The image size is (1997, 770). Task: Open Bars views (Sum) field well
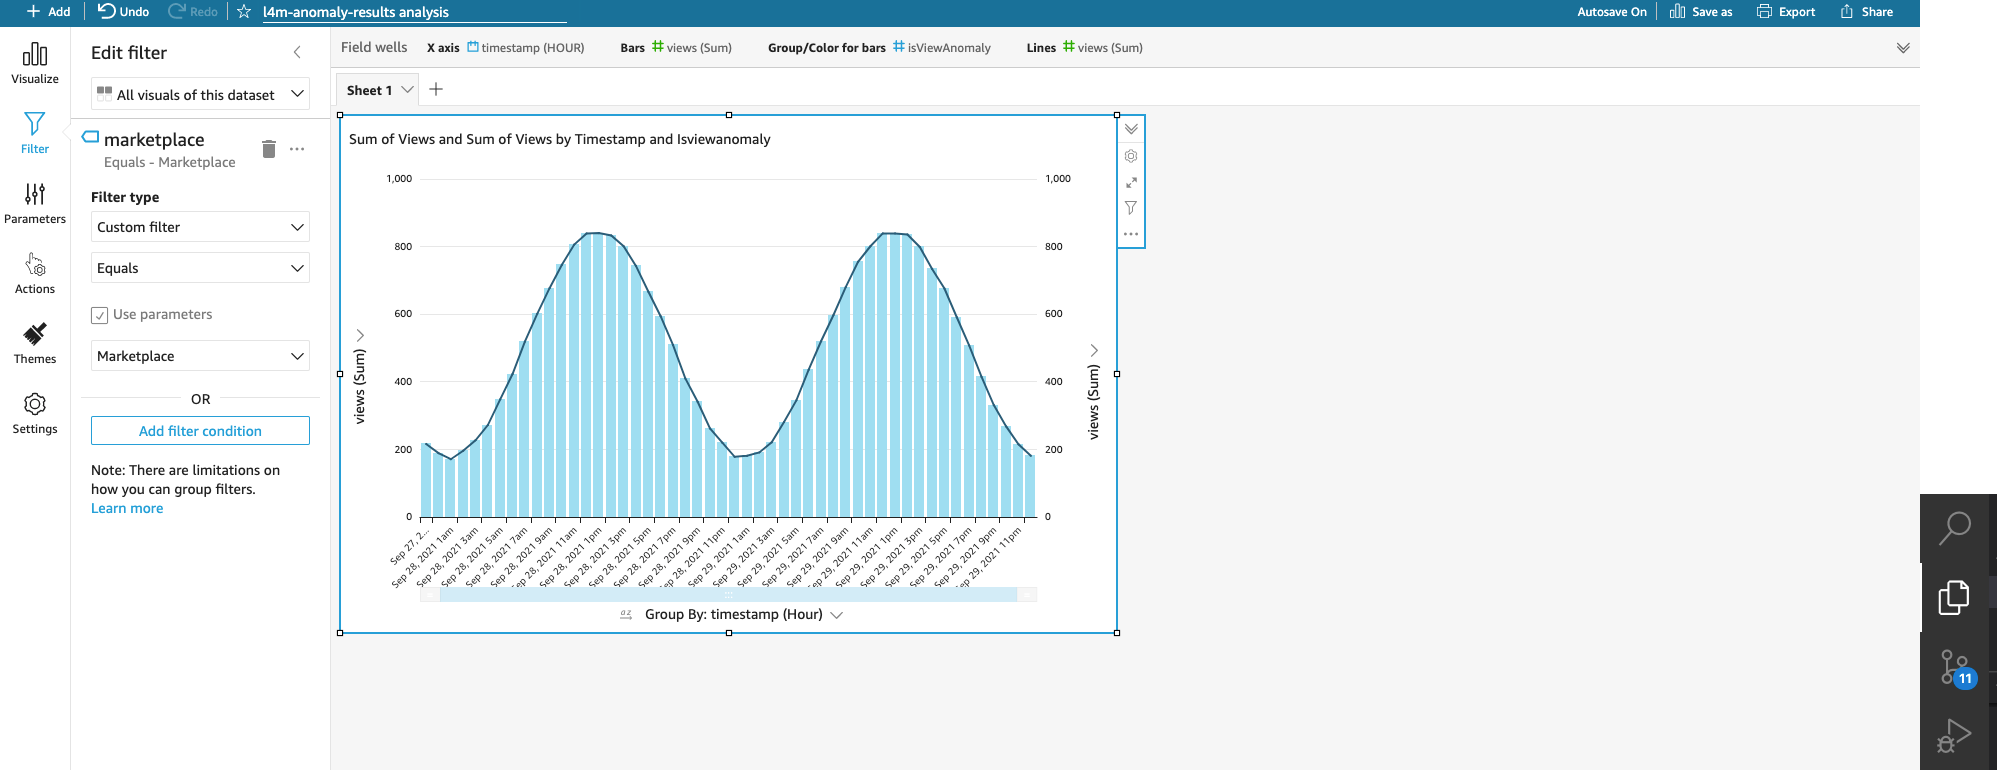692,47
